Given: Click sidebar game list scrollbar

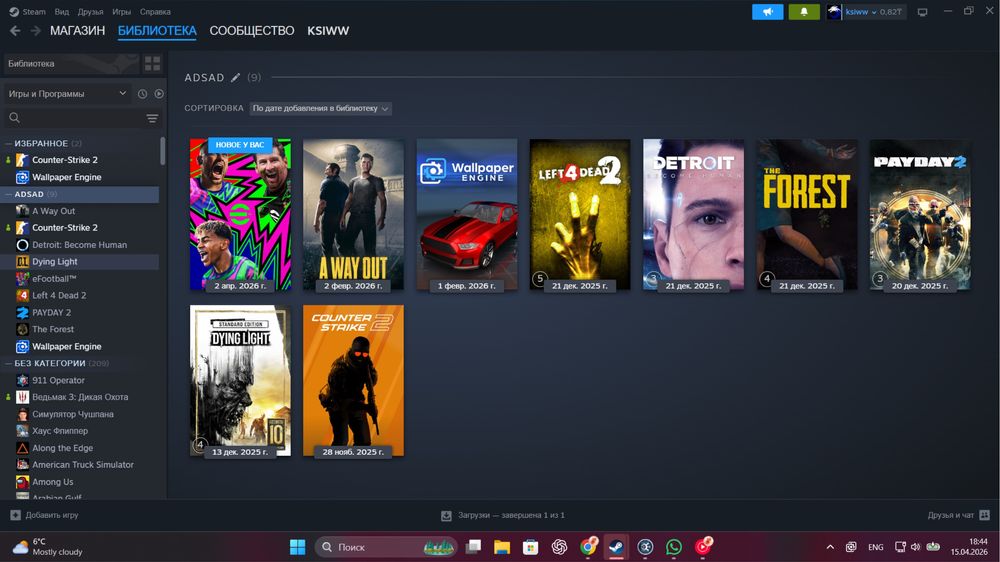Looking at the screenshot, I should point(163,151).
